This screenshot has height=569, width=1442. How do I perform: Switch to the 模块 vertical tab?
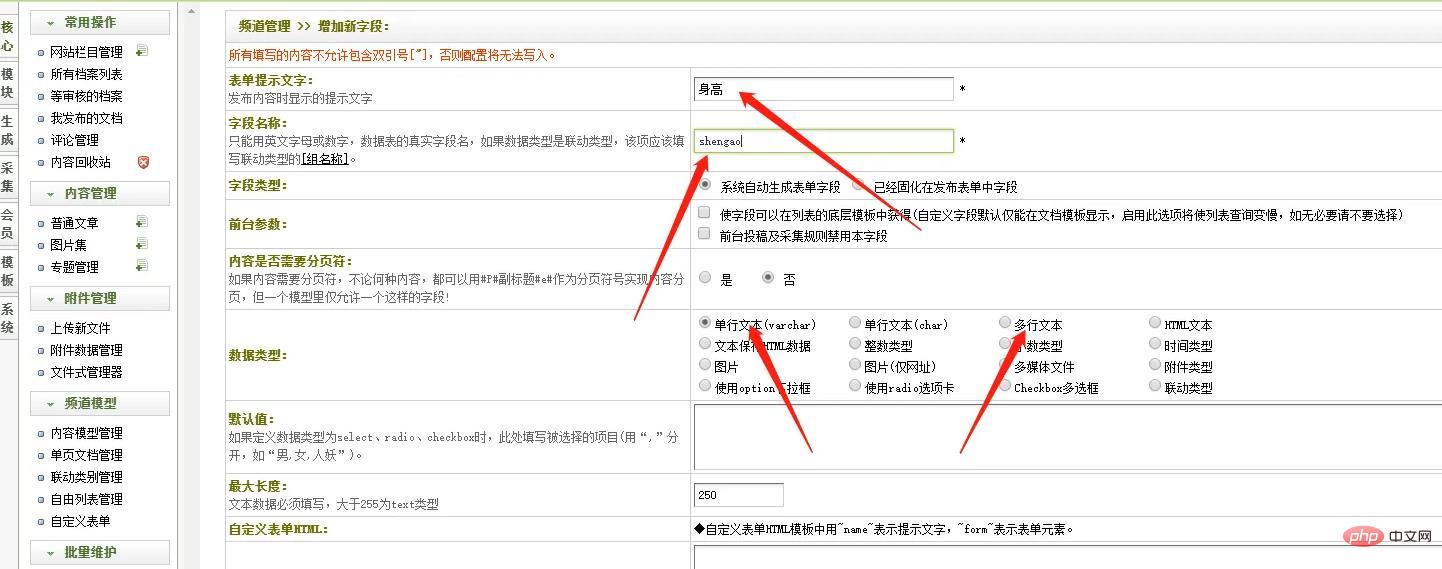(x=7, y=83)
